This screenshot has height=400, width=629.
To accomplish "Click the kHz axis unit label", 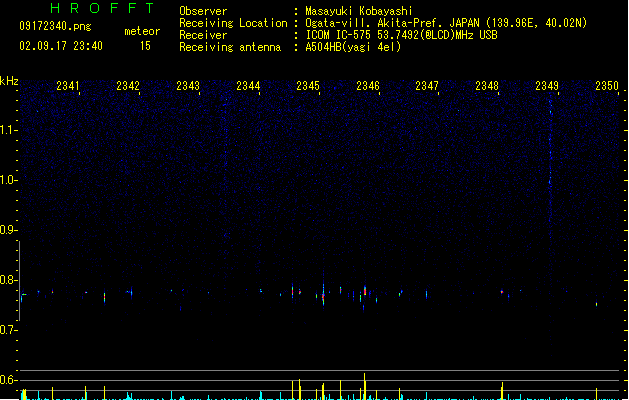I will tap(9, 81).
